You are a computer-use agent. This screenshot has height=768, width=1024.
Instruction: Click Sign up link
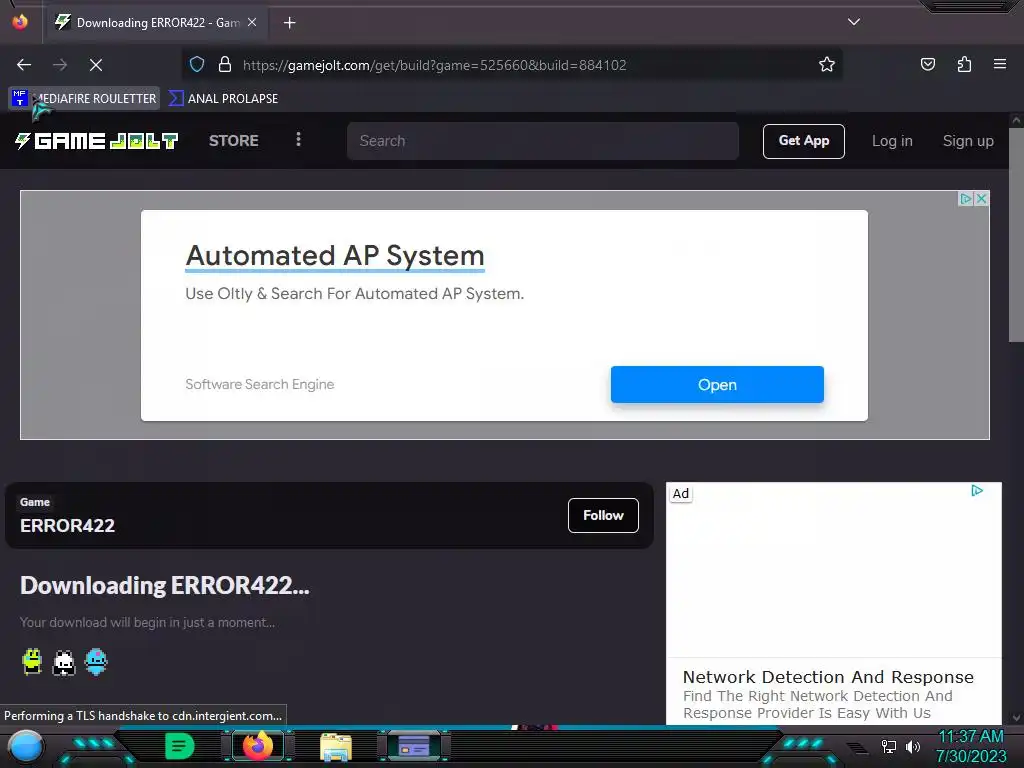pyautogui.click(x=968, y=140)
